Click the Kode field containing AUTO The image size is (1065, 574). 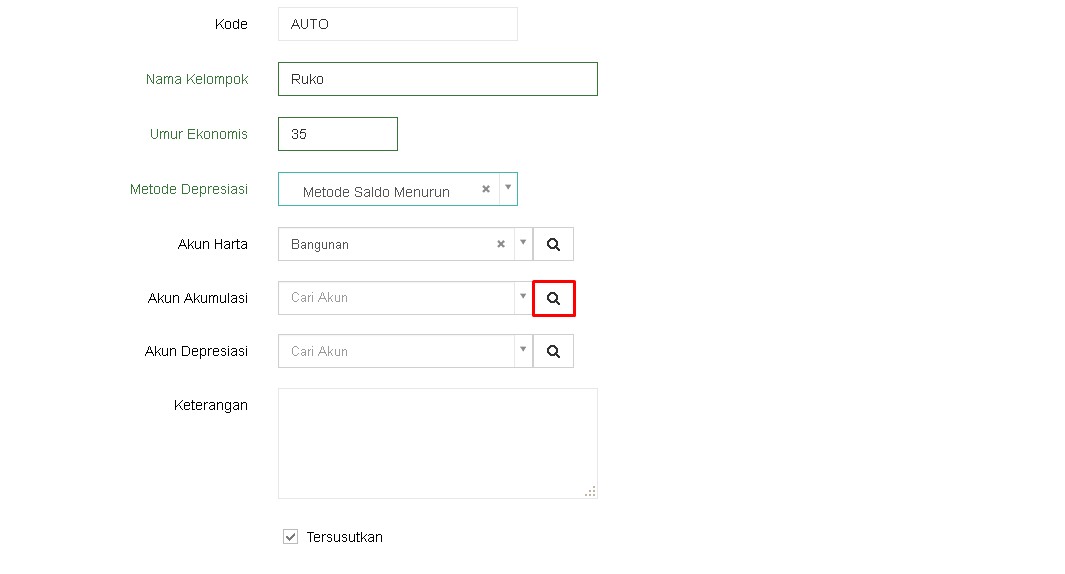pyautogui.click(x=397, y=24)
